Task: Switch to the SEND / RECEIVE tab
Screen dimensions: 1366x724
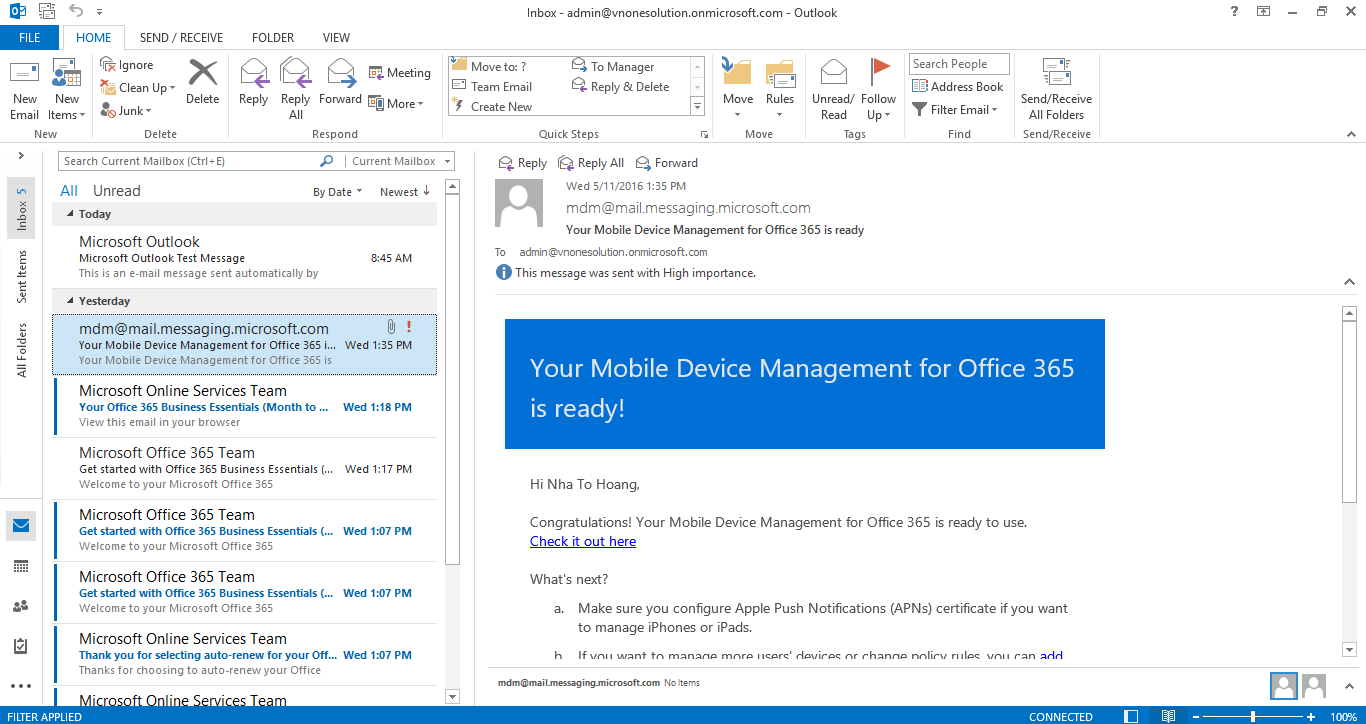Action: [182, 38]
